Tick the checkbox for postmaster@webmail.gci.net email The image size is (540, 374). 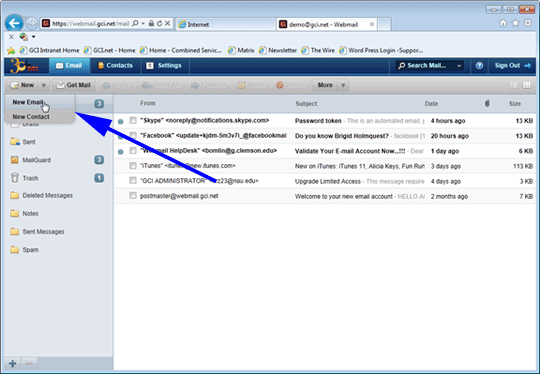(133, 196)
